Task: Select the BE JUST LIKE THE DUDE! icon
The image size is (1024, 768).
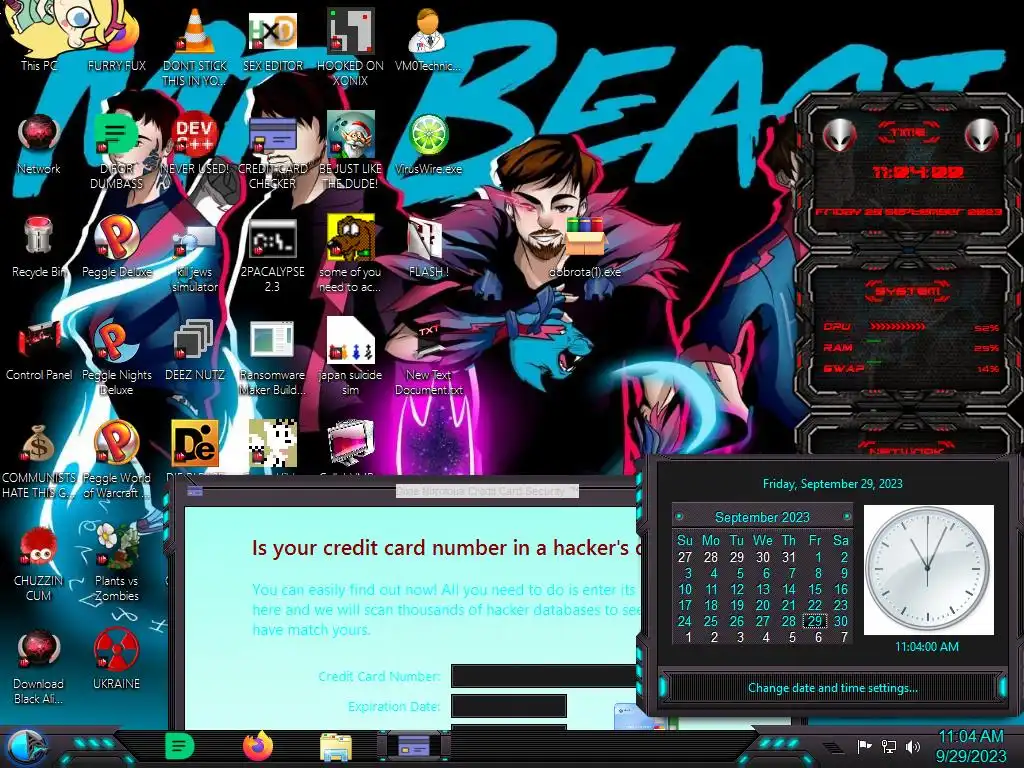Action: pyautogui.click(x=350, y=152)
